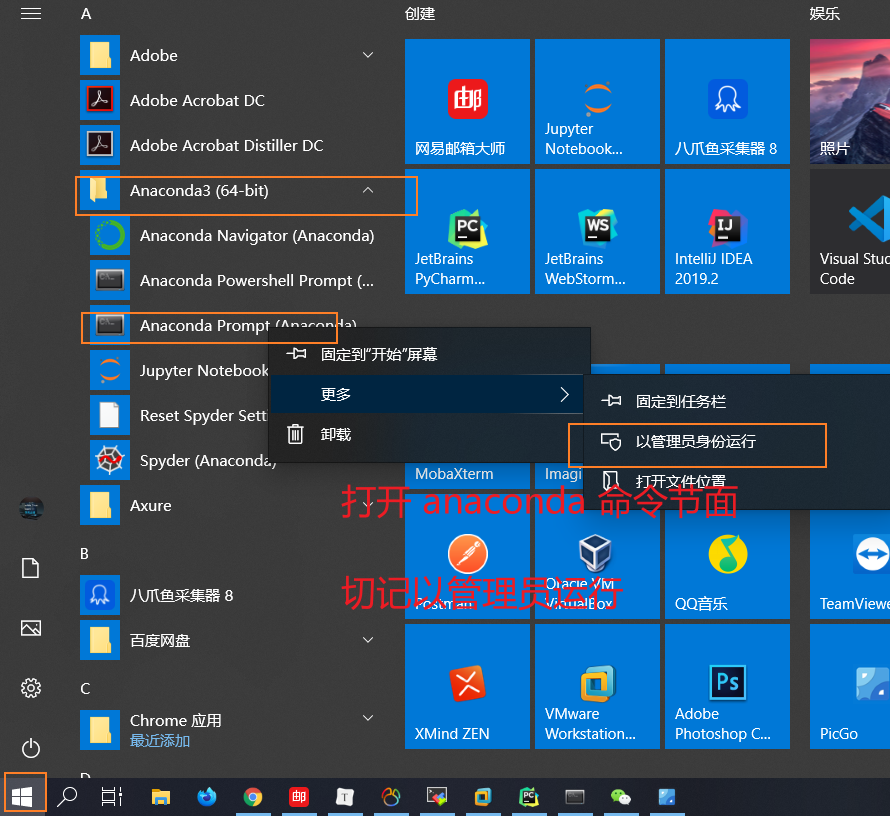Click the letter A section header
890x816 pixels.
86,14
